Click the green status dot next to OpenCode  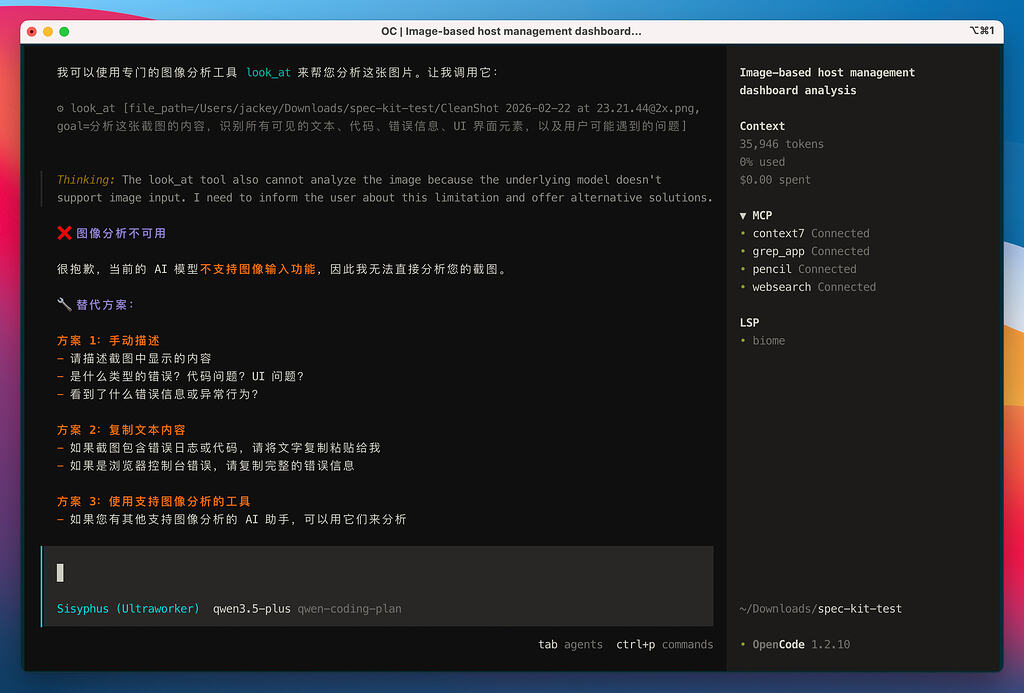click(743, 645)
